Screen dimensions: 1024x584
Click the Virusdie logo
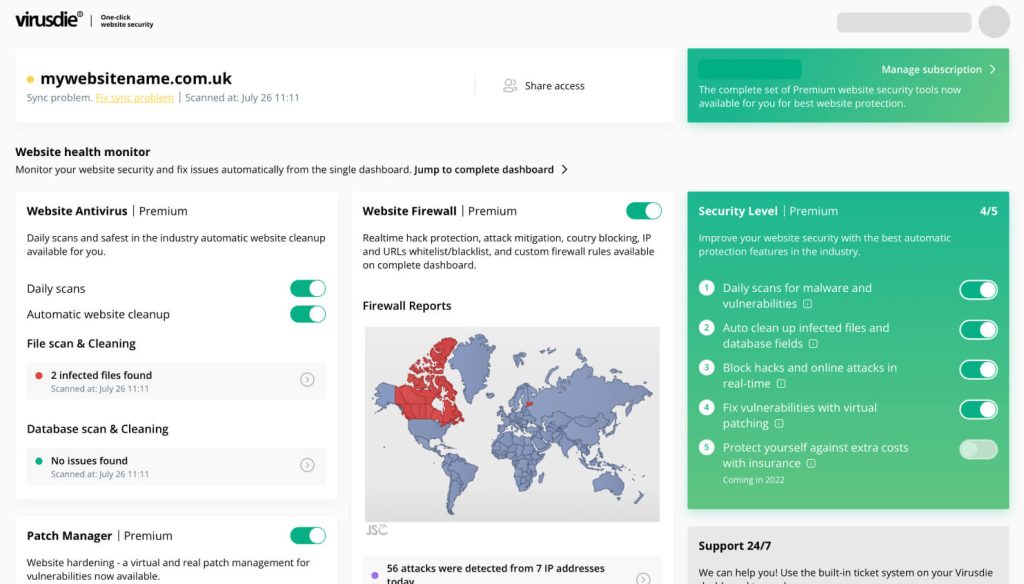49,19
